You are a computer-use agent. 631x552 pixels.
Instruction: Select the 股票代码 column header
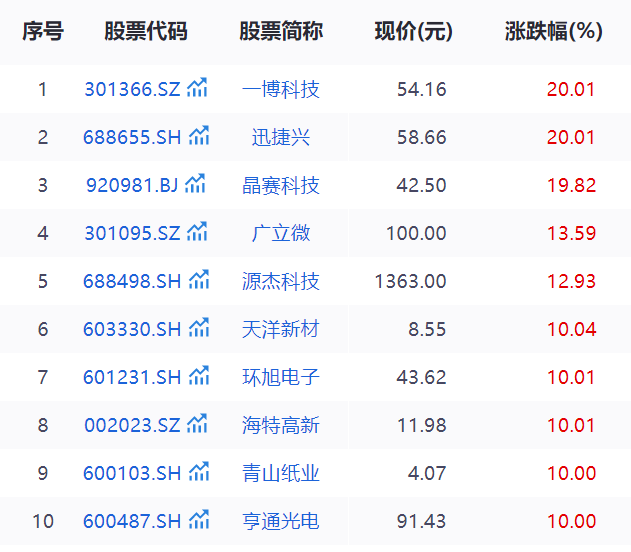[x=146, y=31]
